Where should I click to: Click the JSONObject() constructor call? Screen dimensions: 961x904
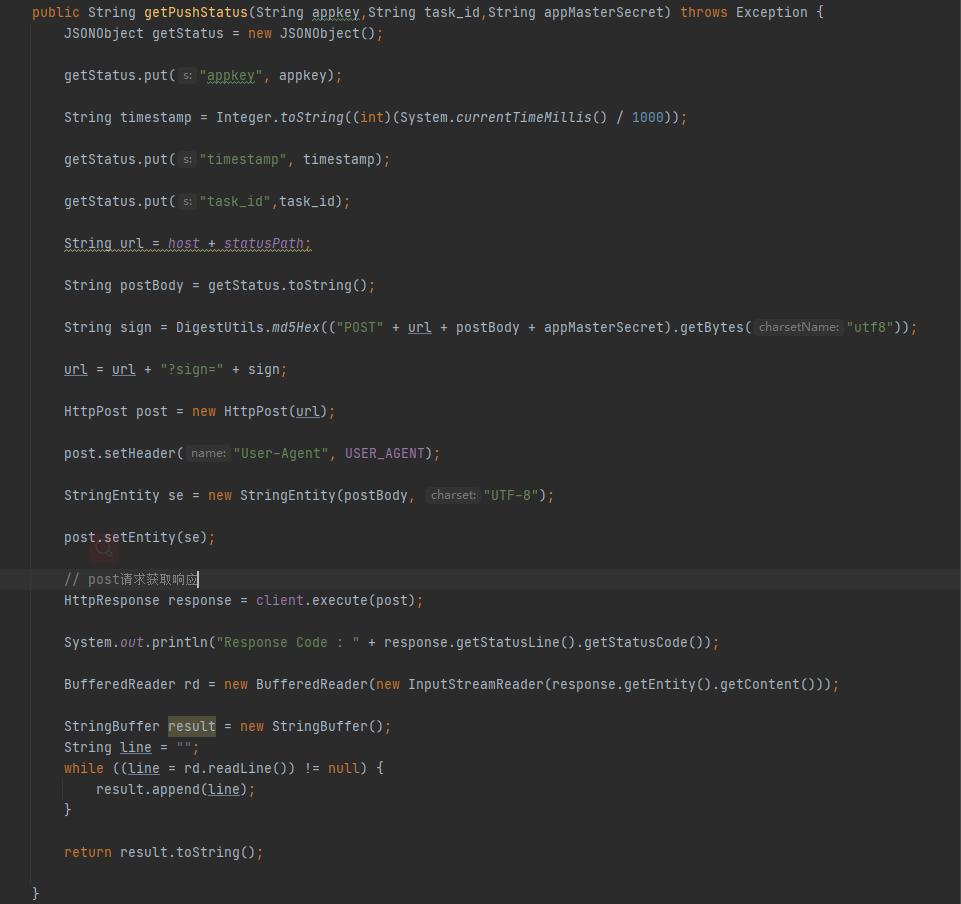tap(327, 33)
